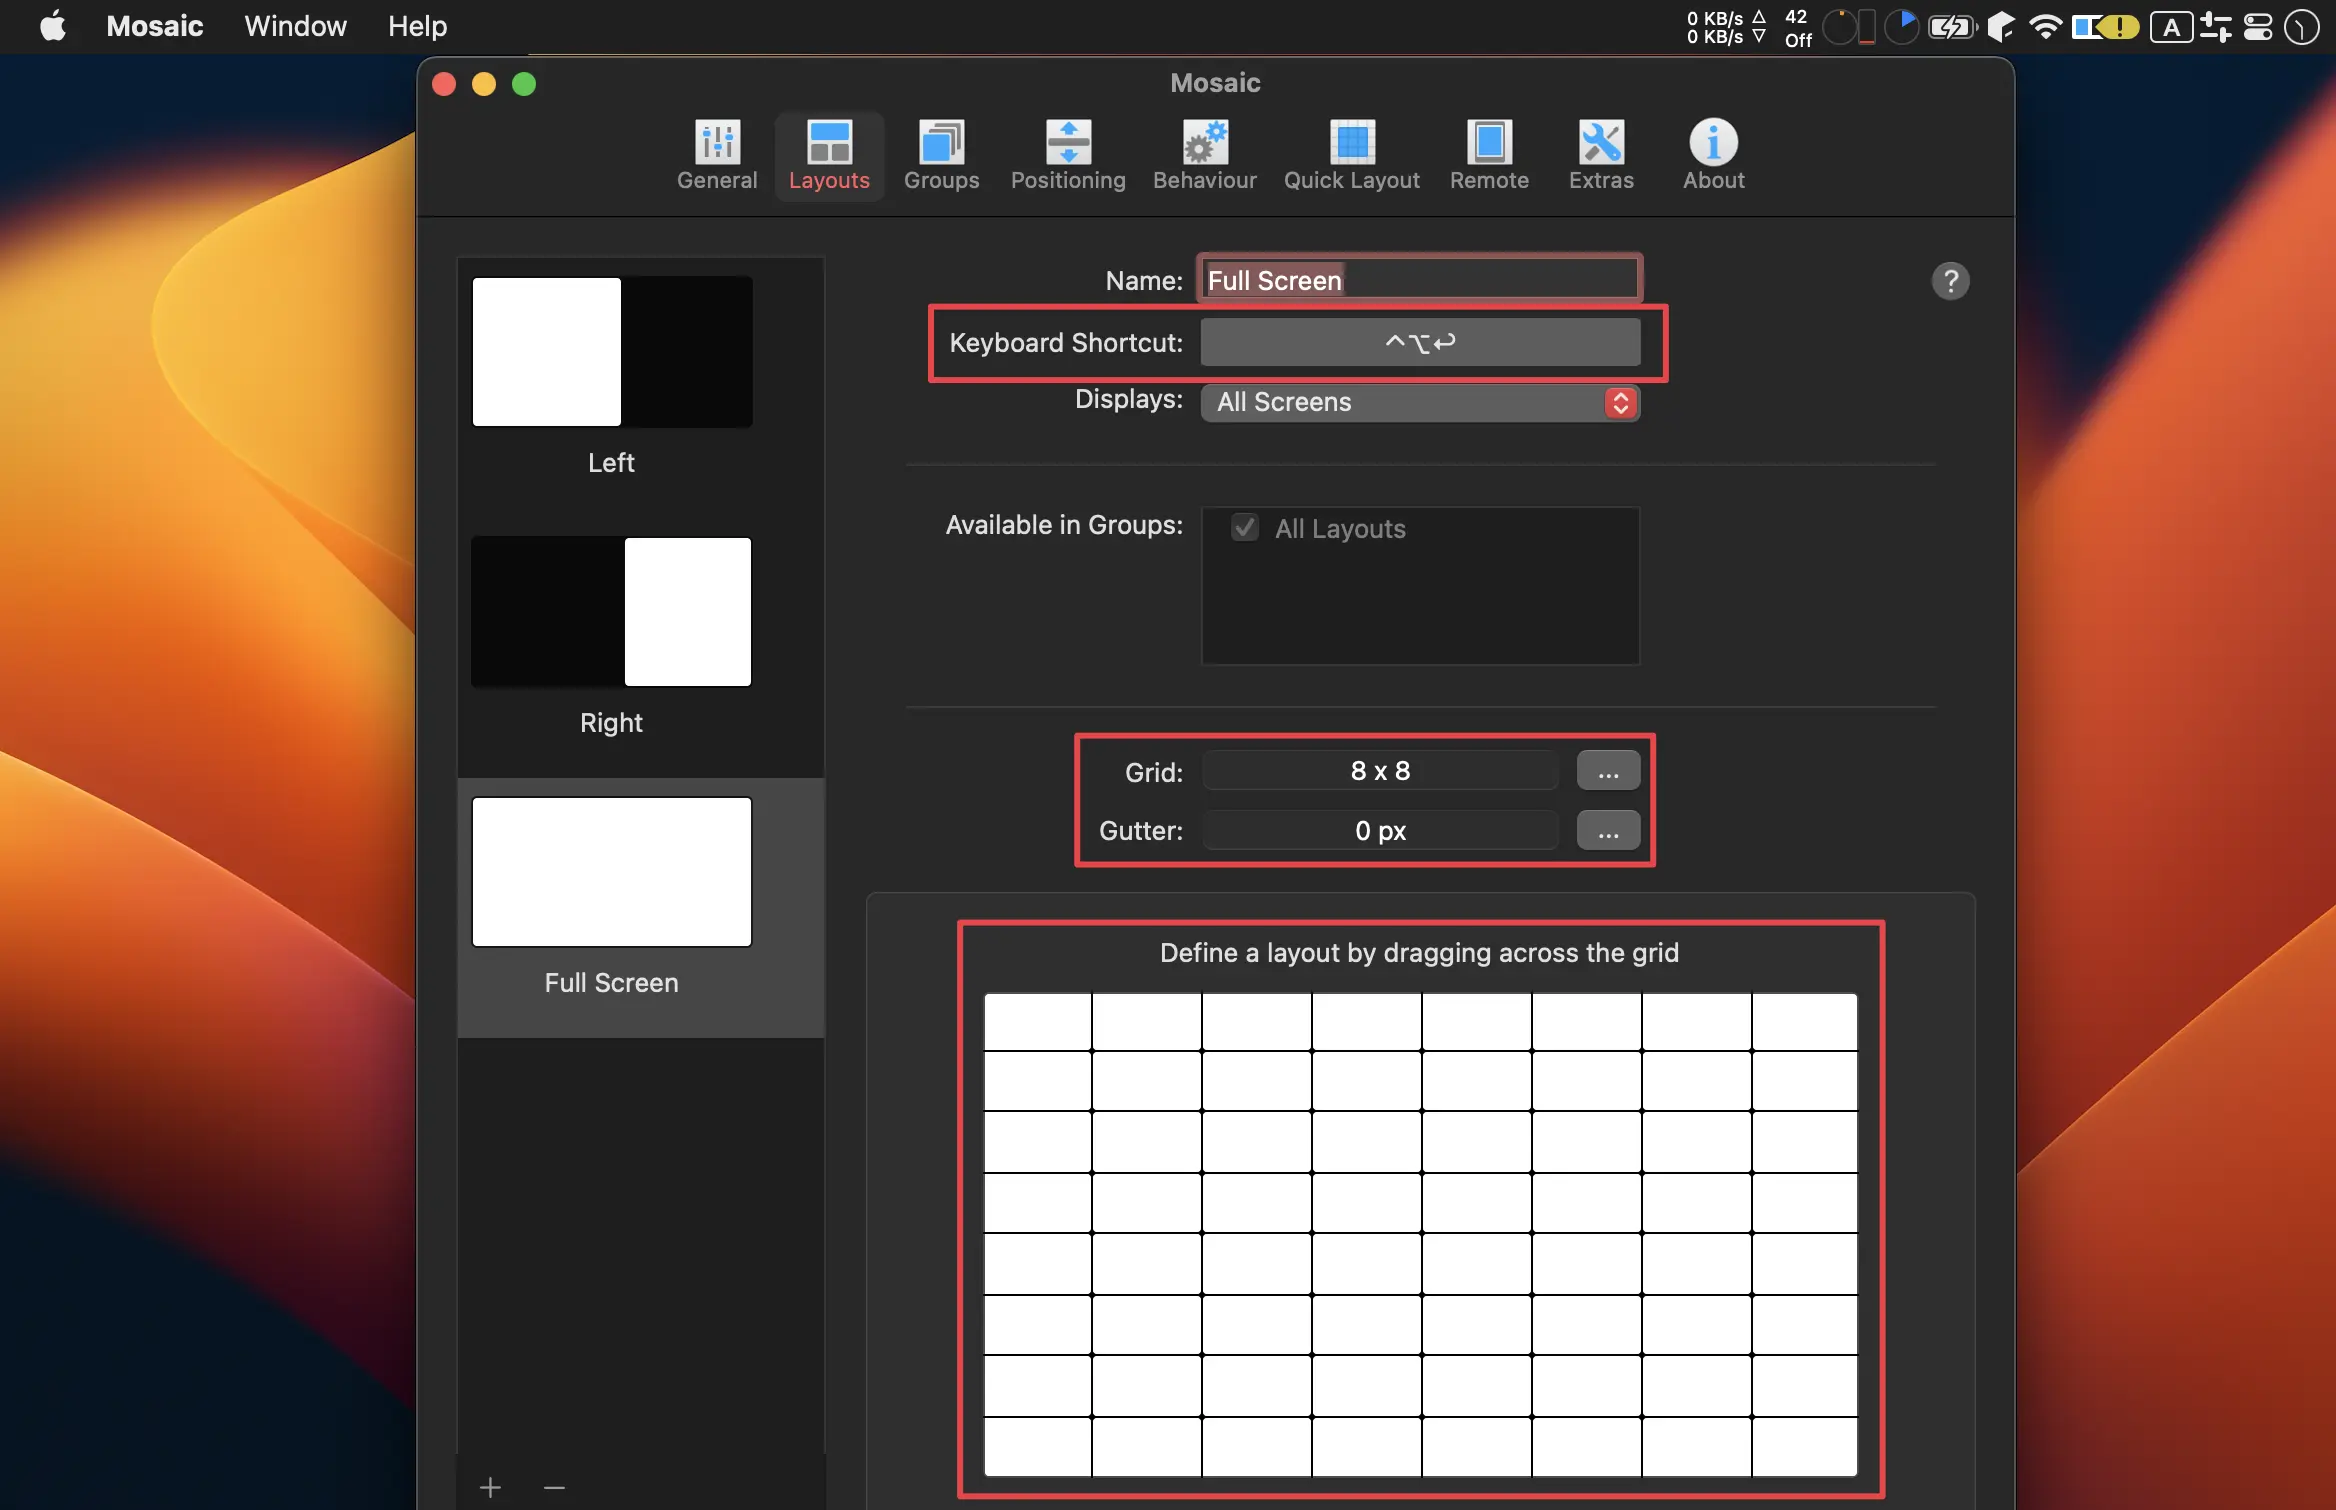Open the Mosaic application menu

154,26
